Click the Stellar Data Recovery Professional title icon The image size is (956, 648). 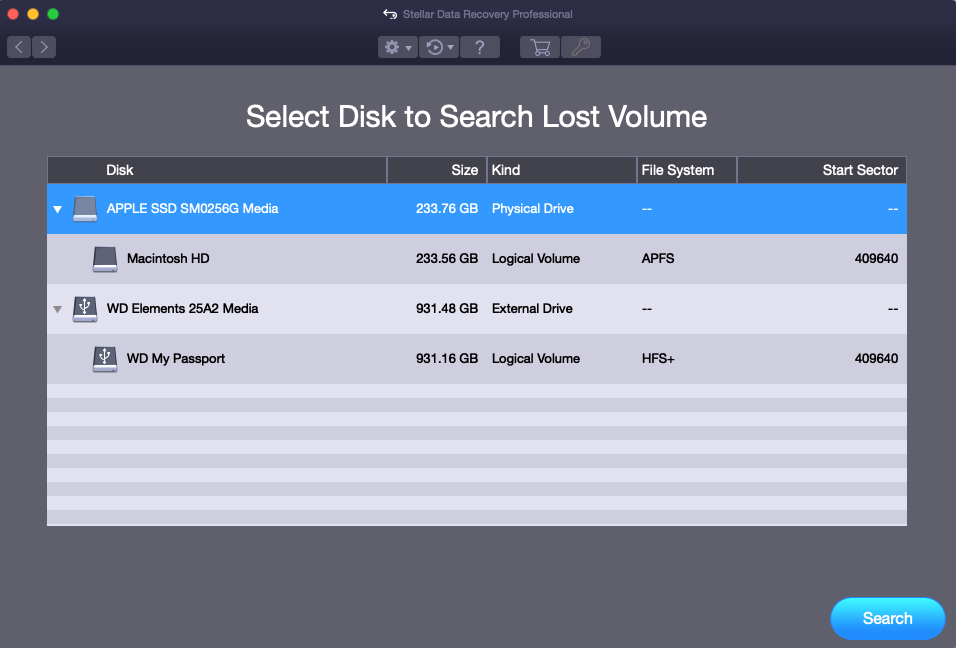[390, 14]
